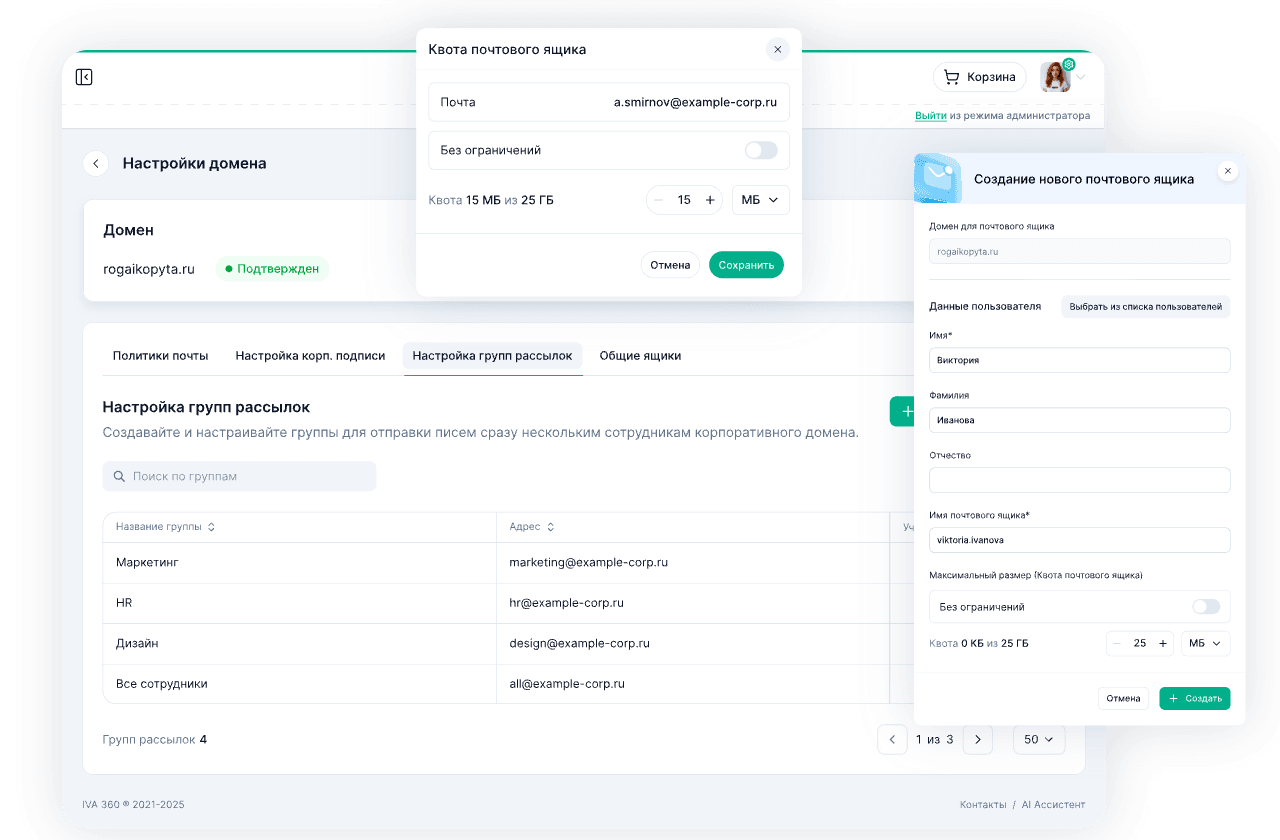The width and height of the screenshot is (1280, 840).
Task: Go to previous page of groups
Action: (892, 740)
